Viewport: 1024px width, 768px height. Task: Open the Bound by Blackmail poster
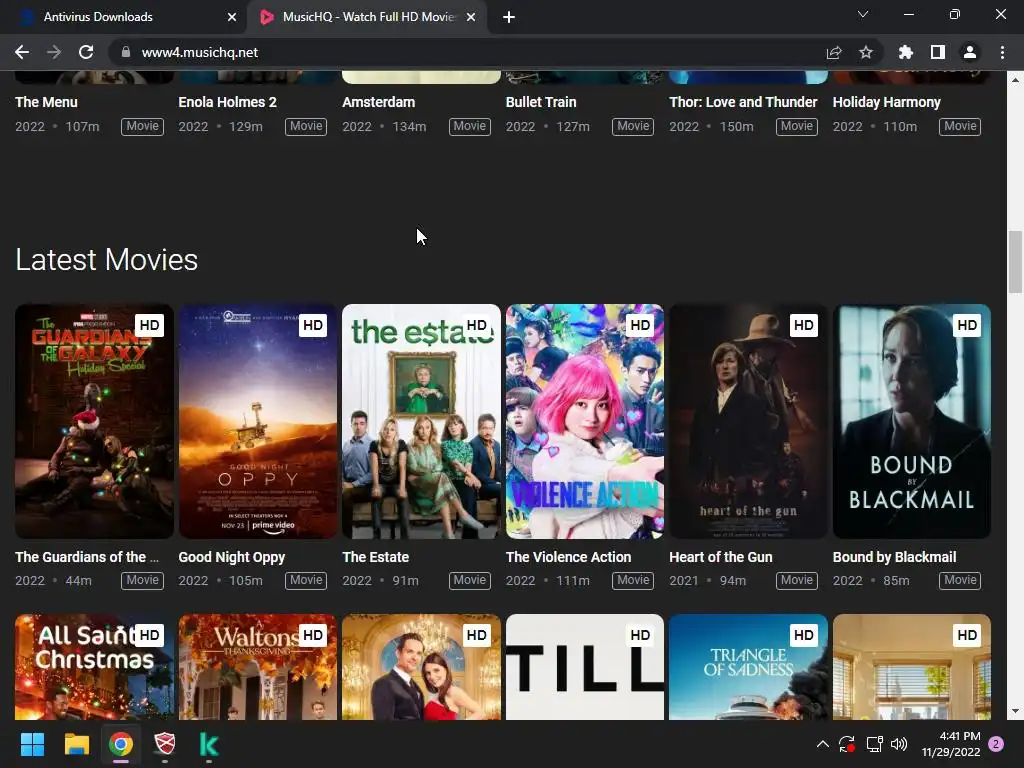pyautogui.click(x=912, y=421)
